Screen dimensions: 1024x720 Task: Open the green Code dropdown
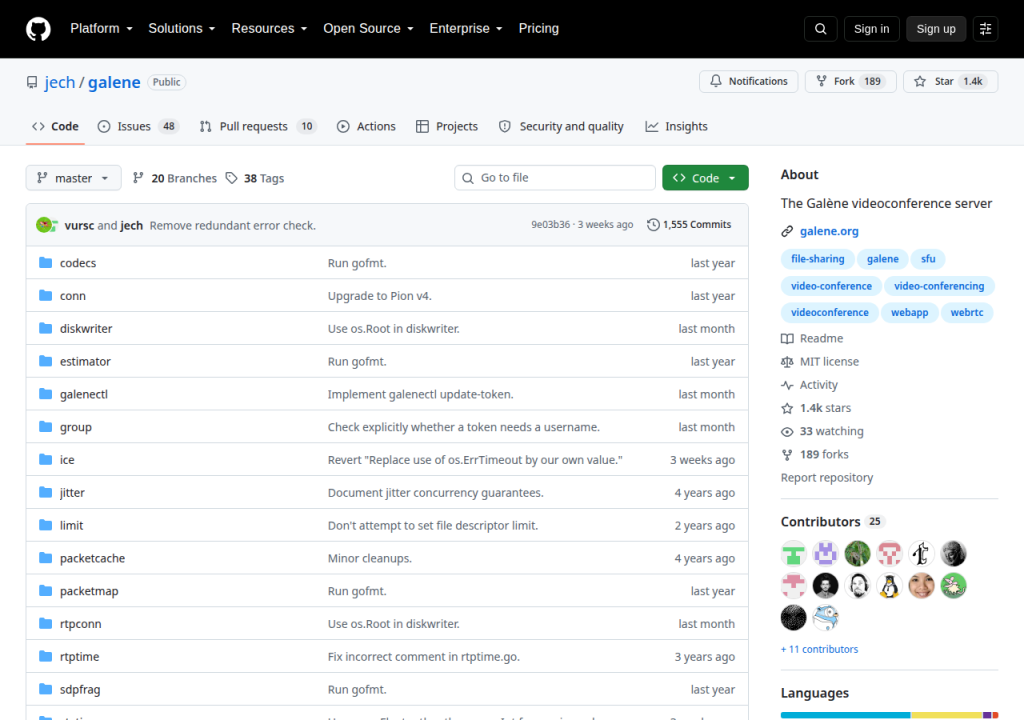[705, 178]
